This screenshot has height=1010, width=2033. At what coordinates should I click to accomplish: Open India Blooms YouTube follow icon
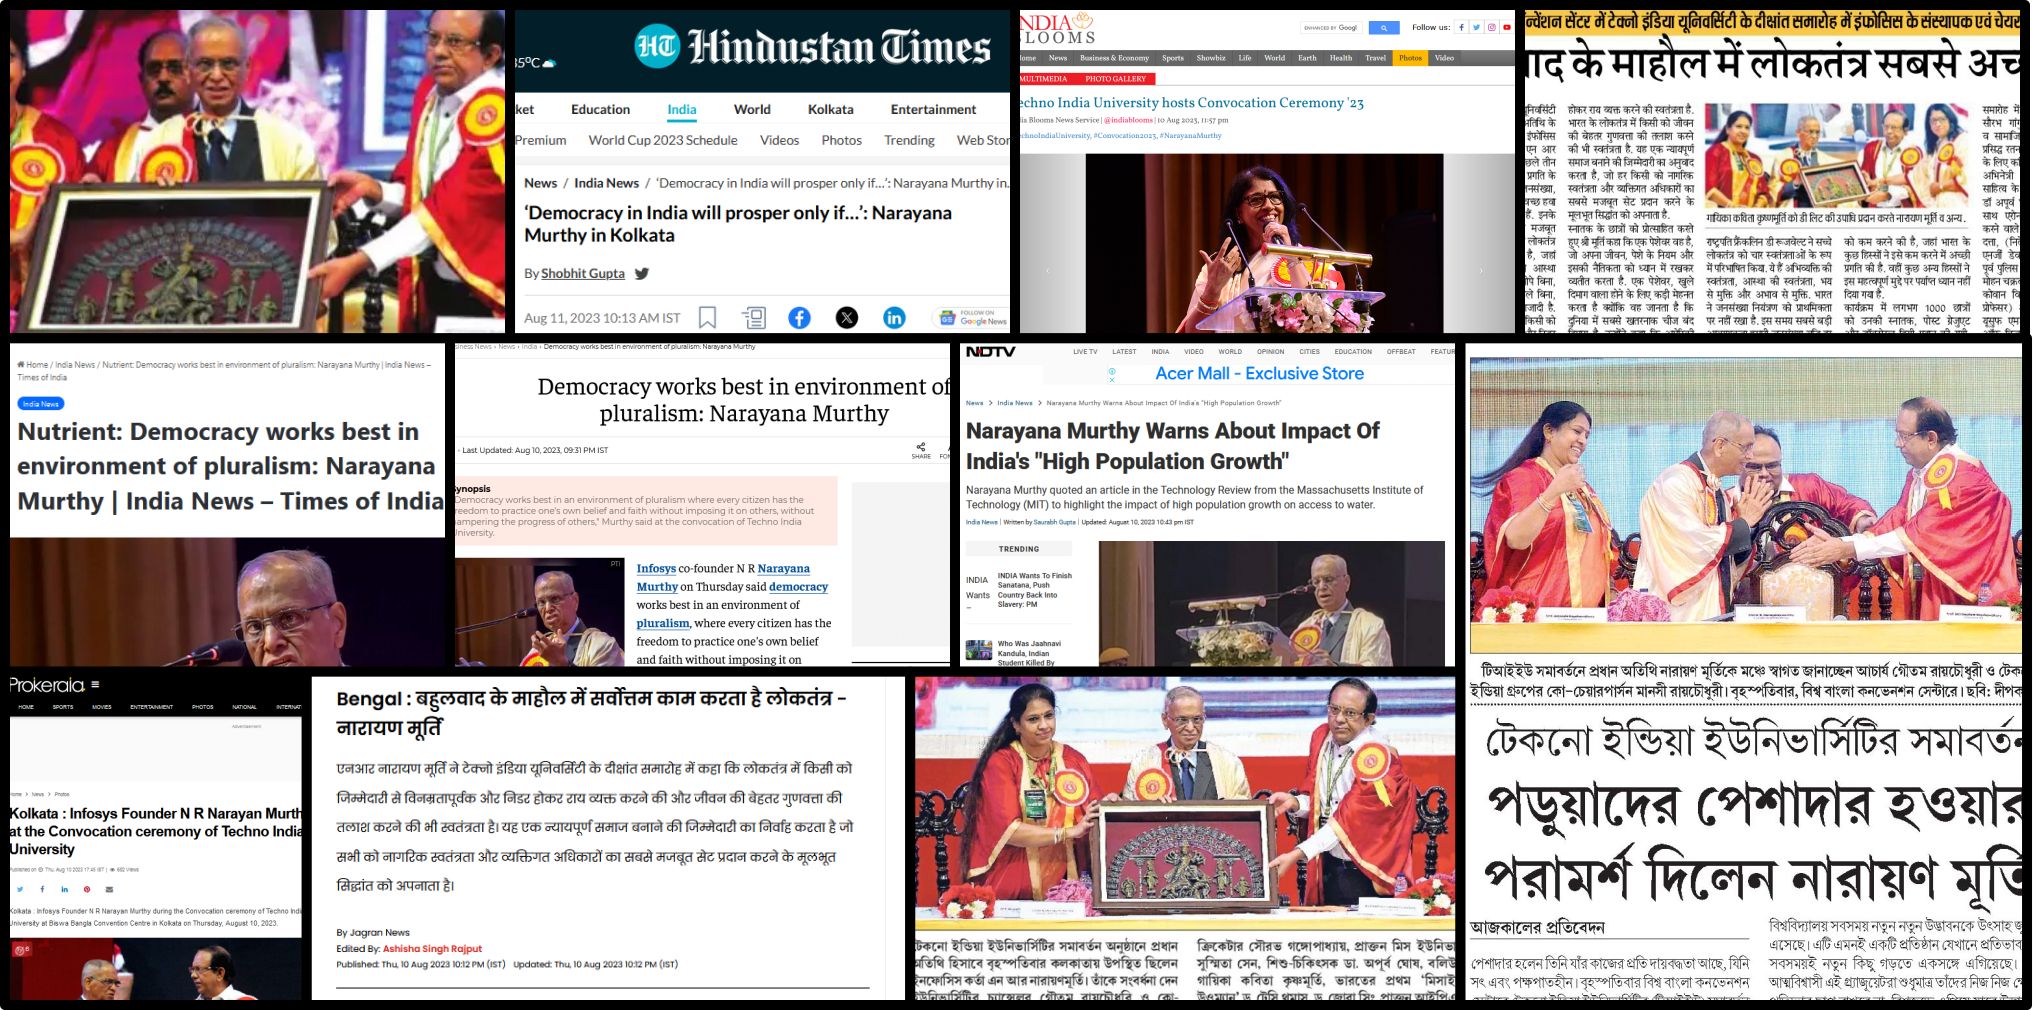pyautogui.click(x=1506, y=28)
